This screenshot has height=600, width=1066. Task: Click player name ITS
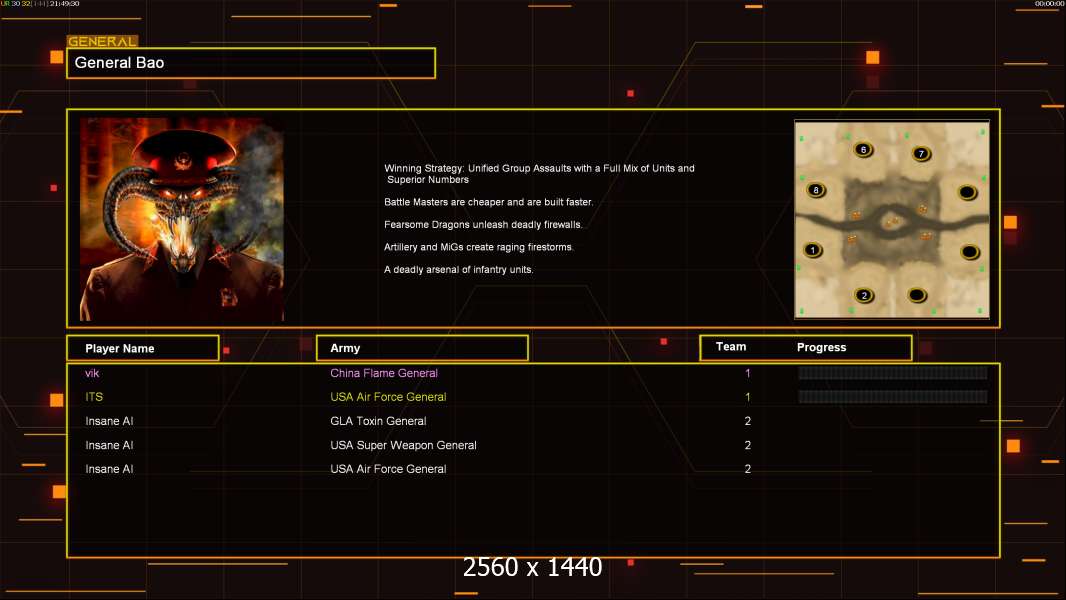[x=94, y=397]
